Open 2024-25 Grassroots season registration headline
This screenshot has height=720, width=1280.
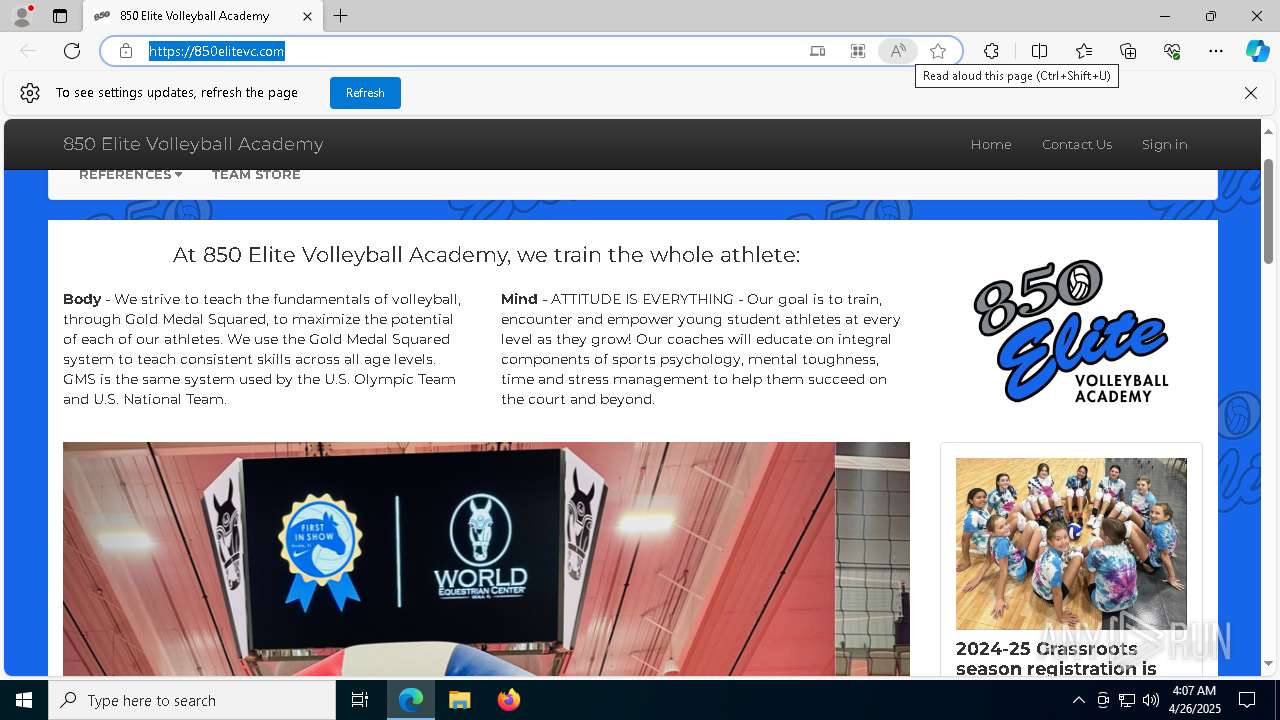point(1056,659)
